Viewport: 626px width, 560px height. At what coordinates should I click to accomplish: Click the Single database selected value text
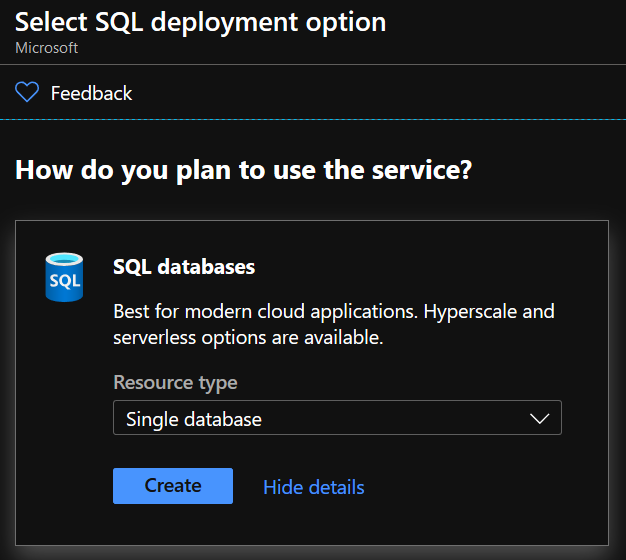(x=194, y=420)
